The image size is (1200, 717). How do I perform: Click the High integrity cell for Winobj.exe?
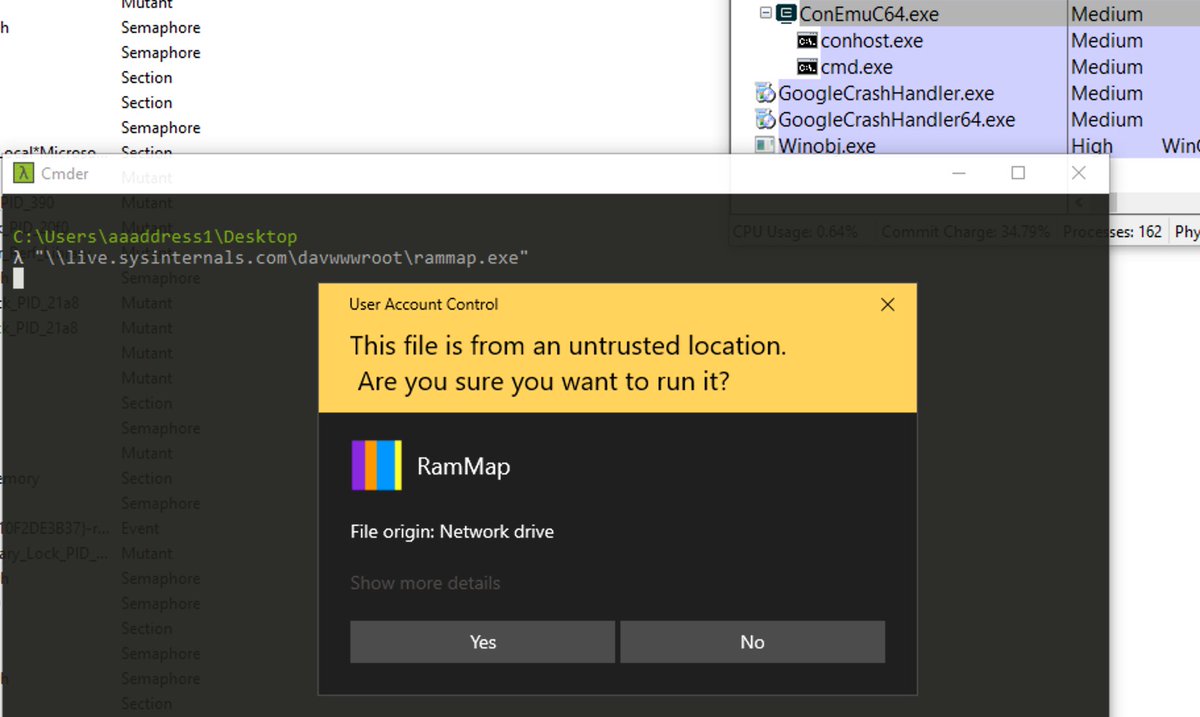point(1092,146)
